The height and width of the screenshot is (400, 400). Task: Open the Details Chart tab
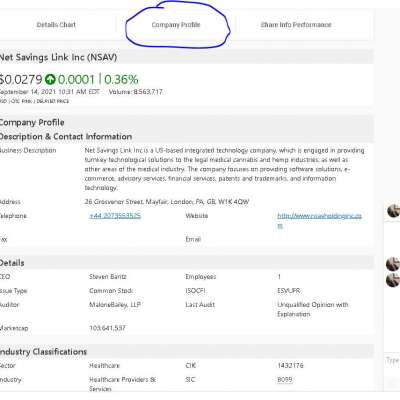point(56,25)
